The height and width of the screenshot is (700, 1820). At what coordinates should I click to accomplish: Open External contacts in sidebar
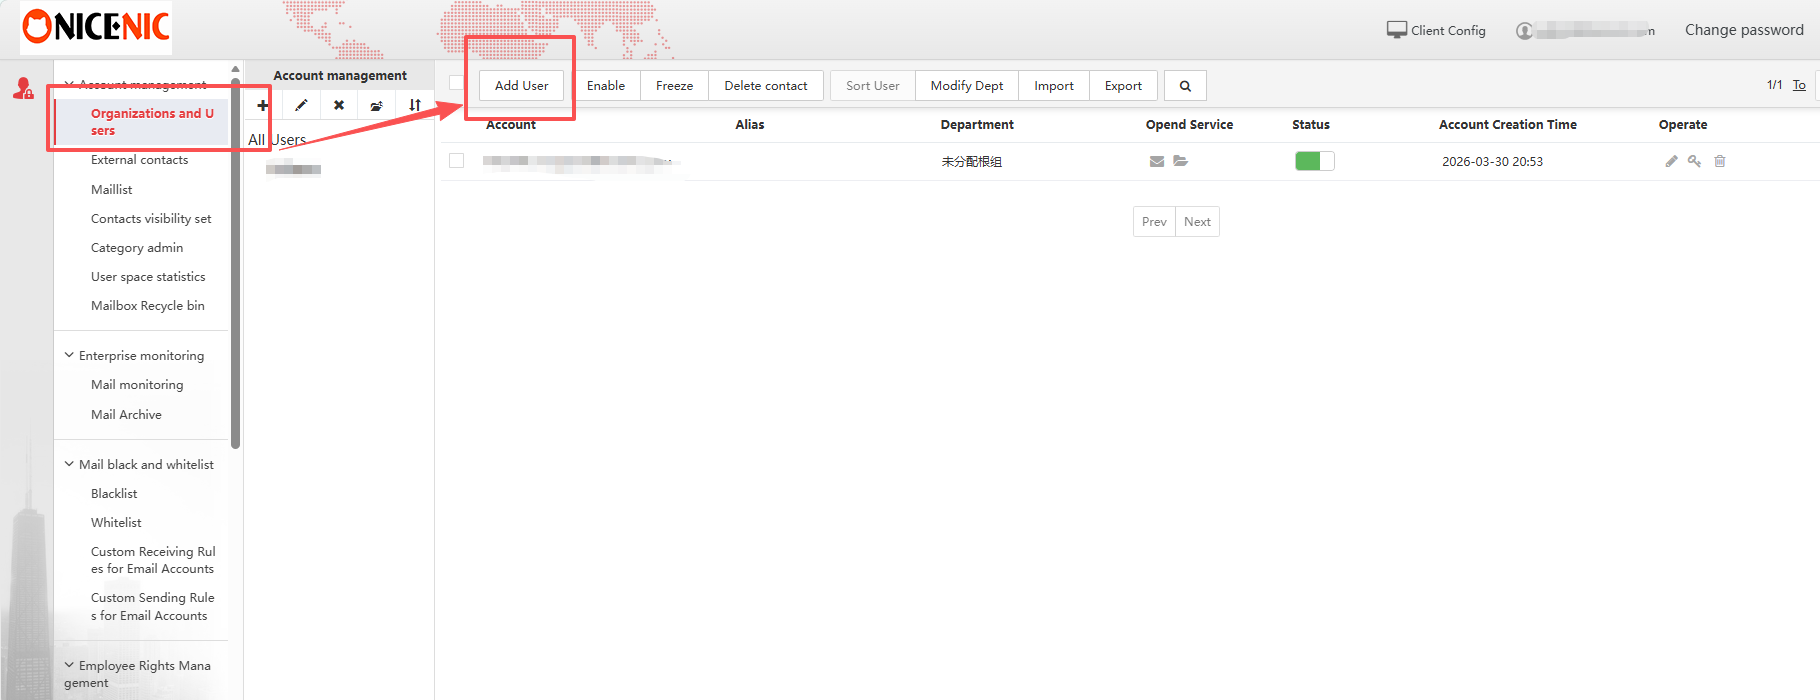pos(139,160)
